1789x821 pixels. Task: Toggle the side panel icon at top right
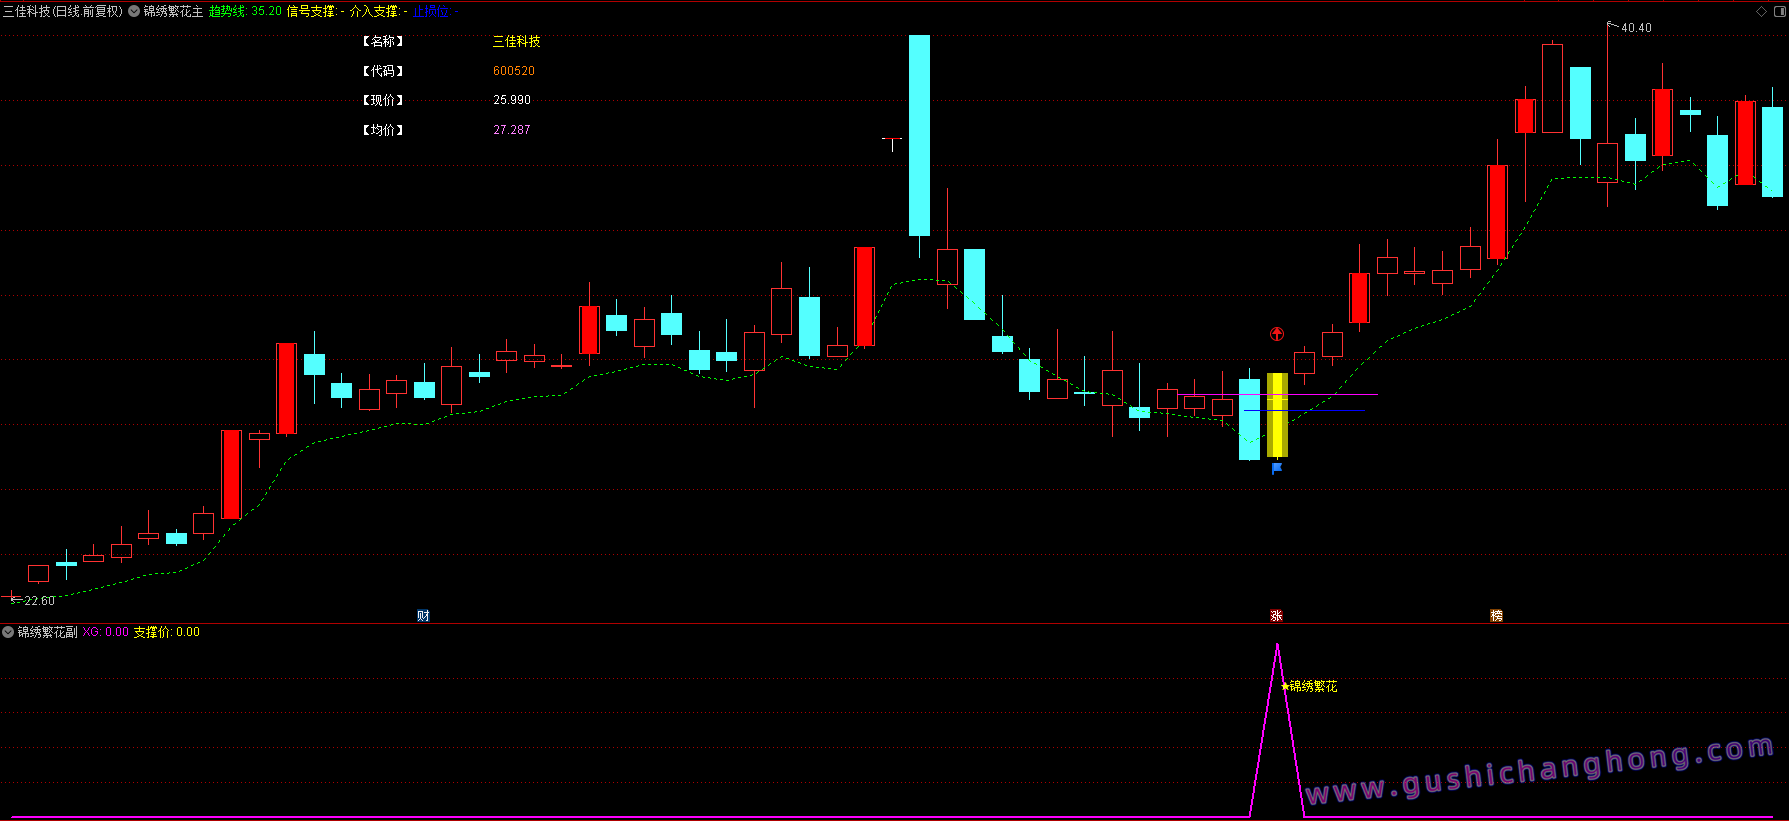click(1779, 12)
